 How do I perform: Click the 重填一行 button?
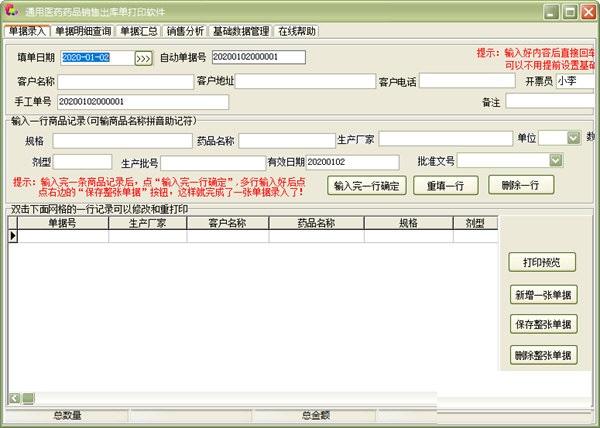[446, 186]
